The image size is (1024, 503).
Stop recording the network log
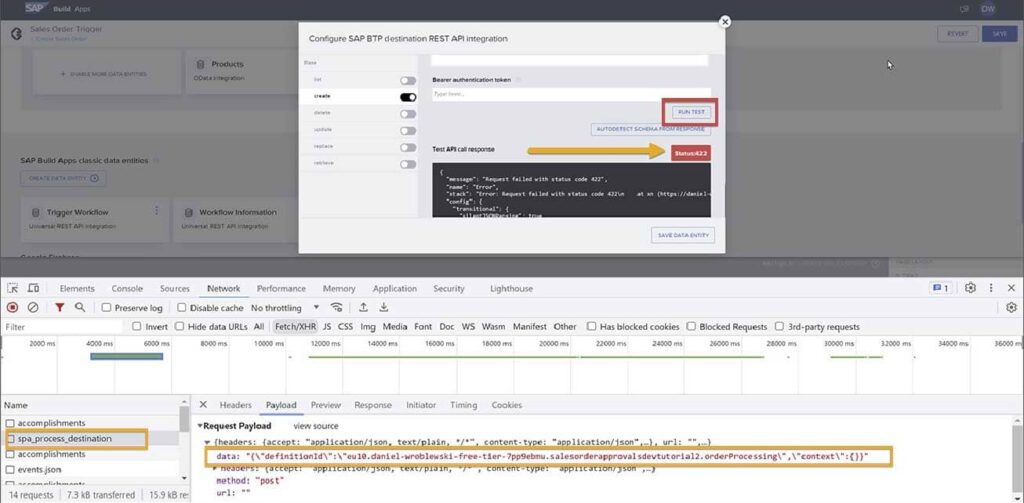[12, 307]
